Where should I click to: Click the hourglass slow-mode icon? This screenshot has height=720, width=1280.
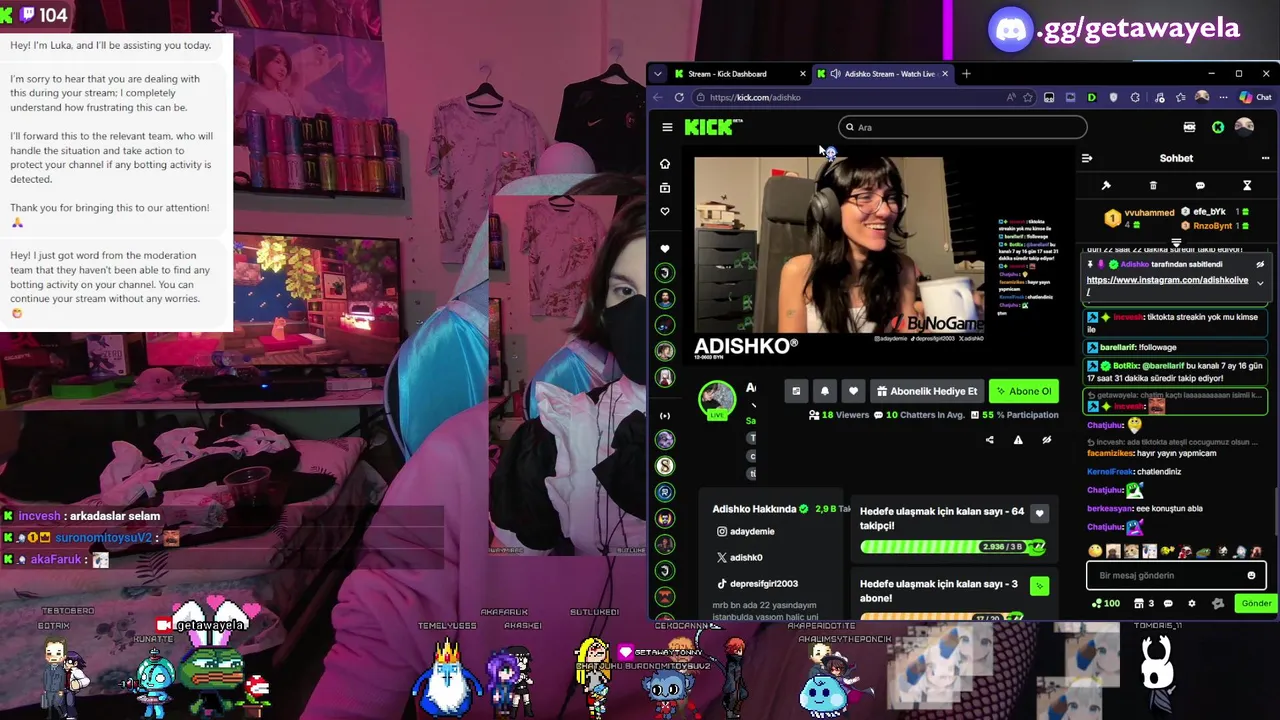tap(1247, 186)
